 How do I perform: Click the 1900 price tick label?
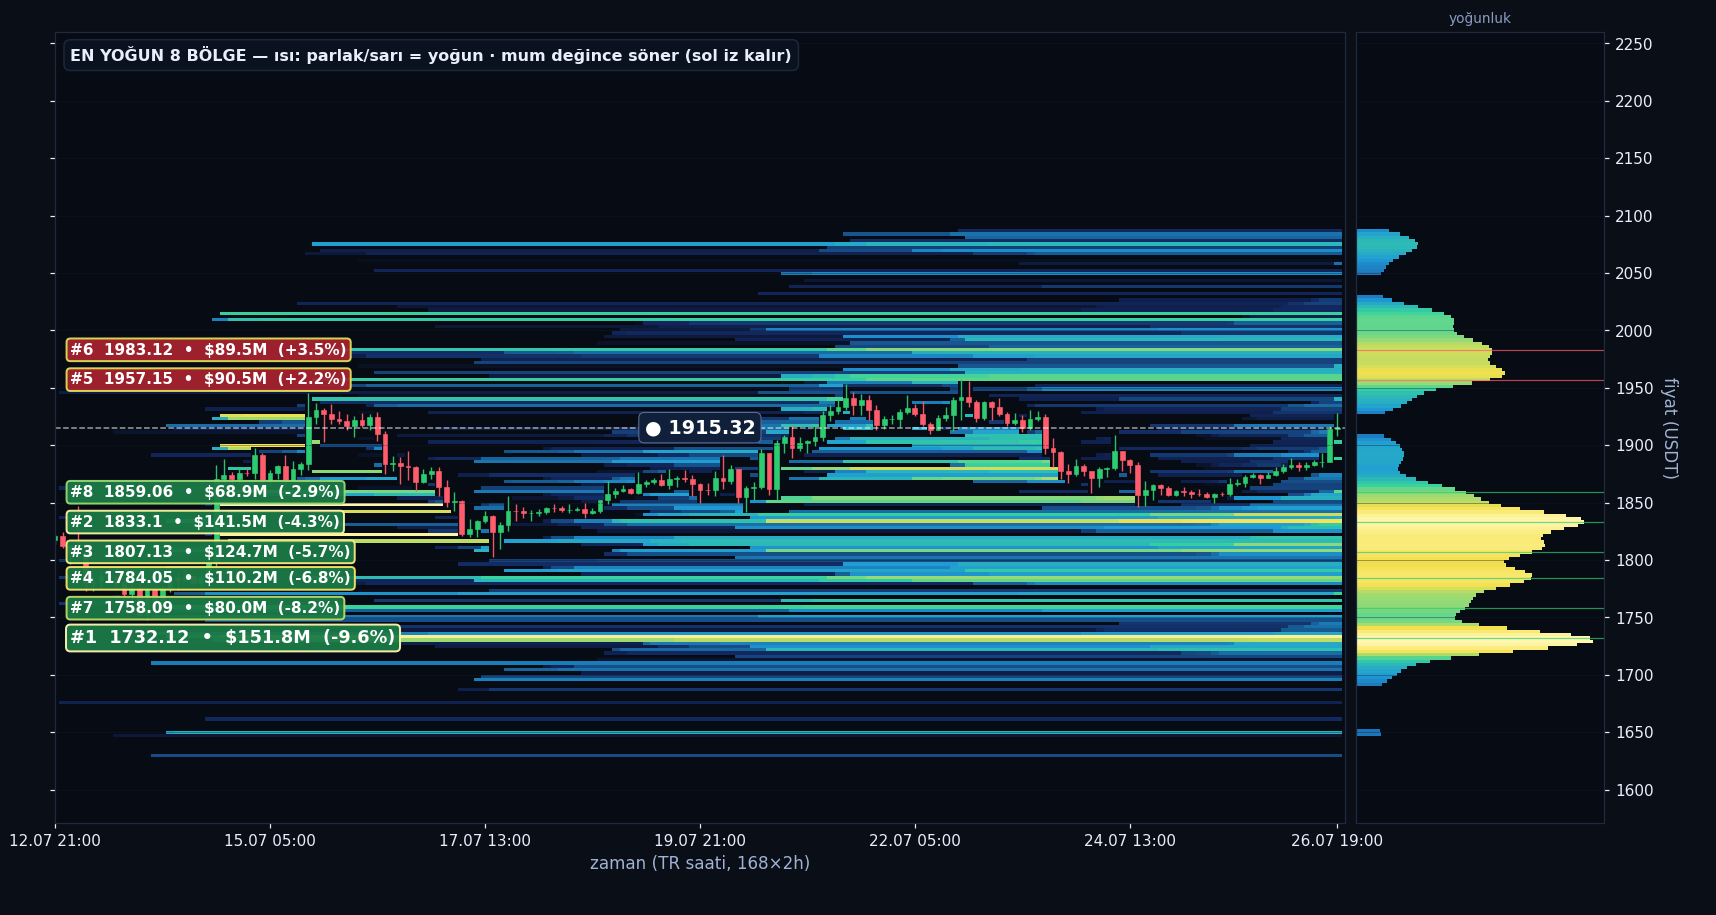[1634, 445]
